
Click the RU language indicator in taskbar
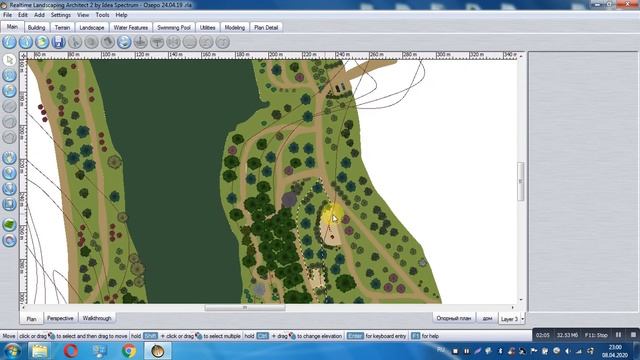click(441, 350)
